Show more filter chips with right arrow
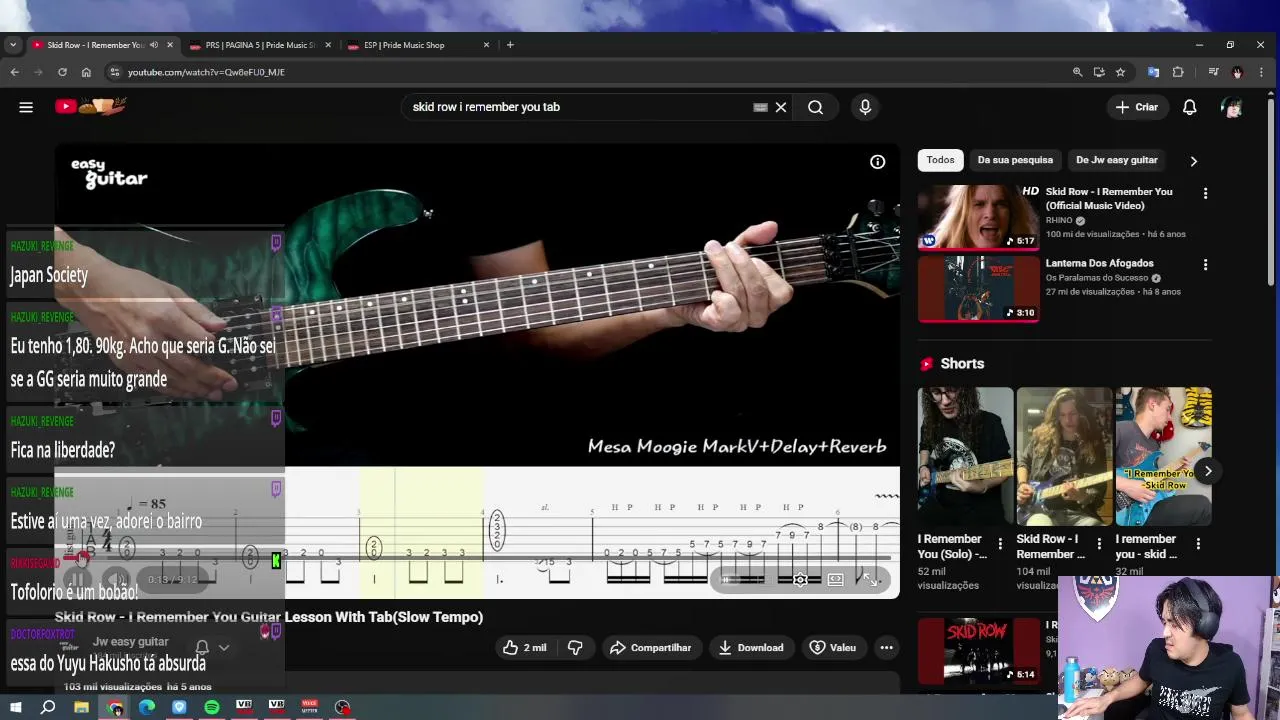 point(1193,161)
